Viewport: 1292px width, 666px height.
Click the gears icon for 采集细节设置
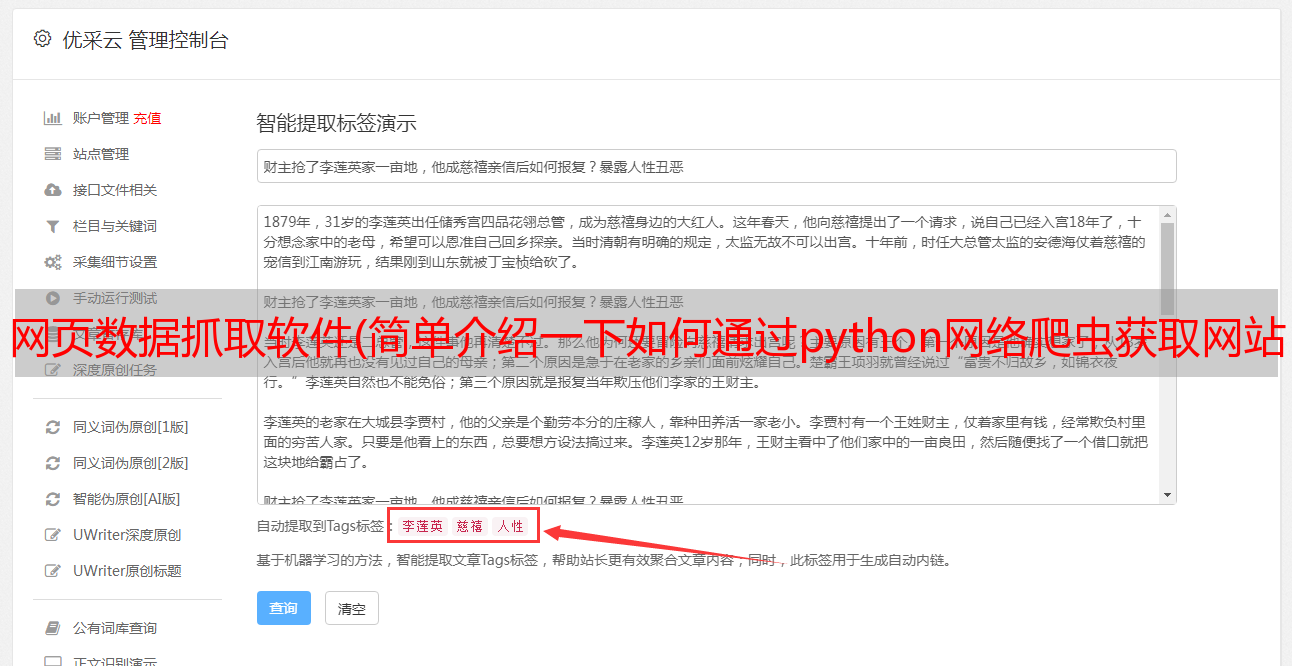coord(53,262)
